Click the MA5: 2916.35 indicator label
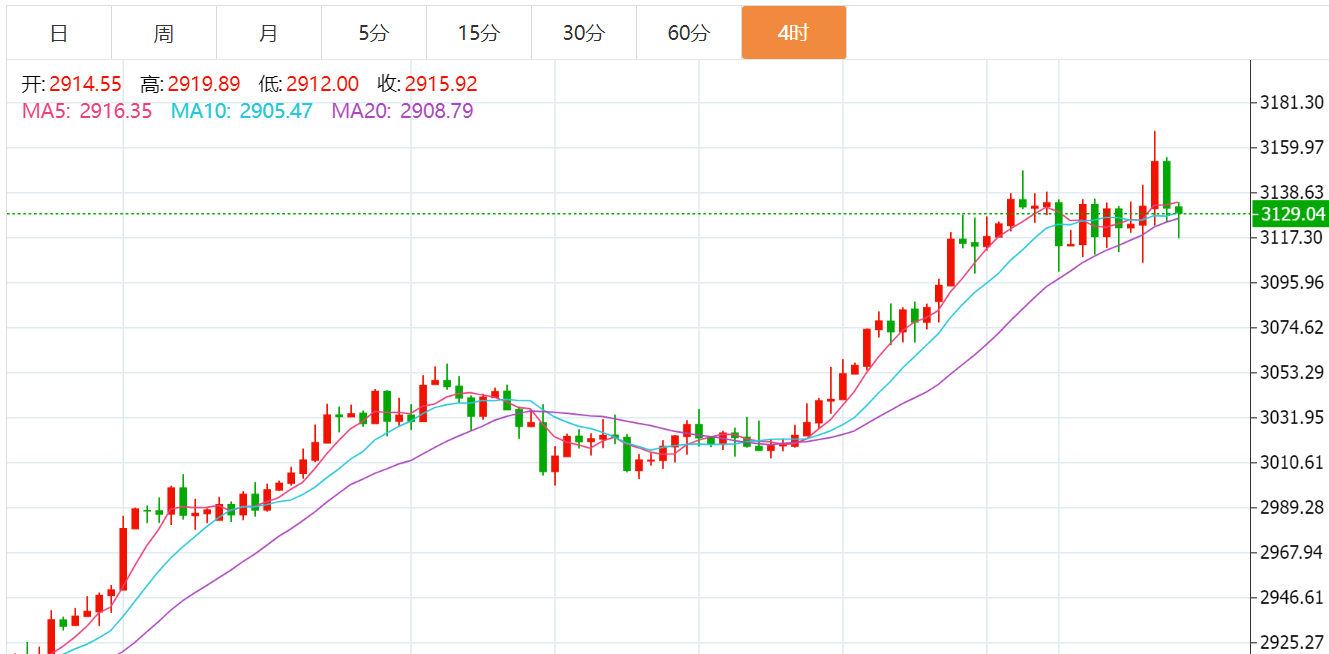The height and width of the screenshot is (654, 1329). click(87, 111)
